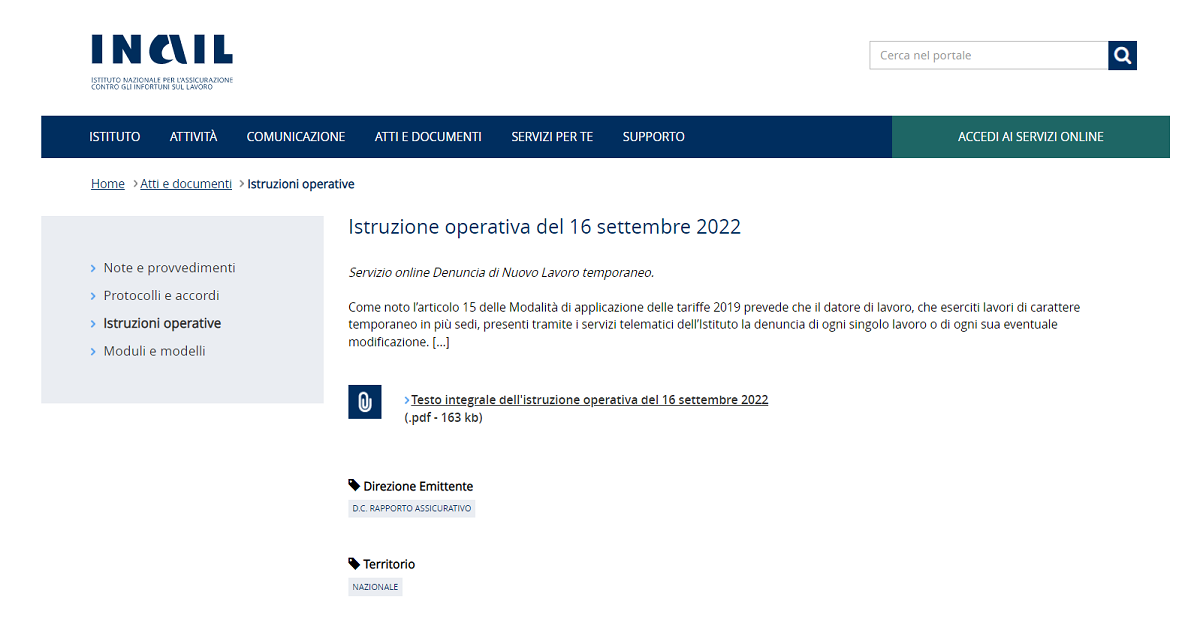Select Istruzioni operative in sidebar
The image size is (1200, 634).
[x=162, y=324]
